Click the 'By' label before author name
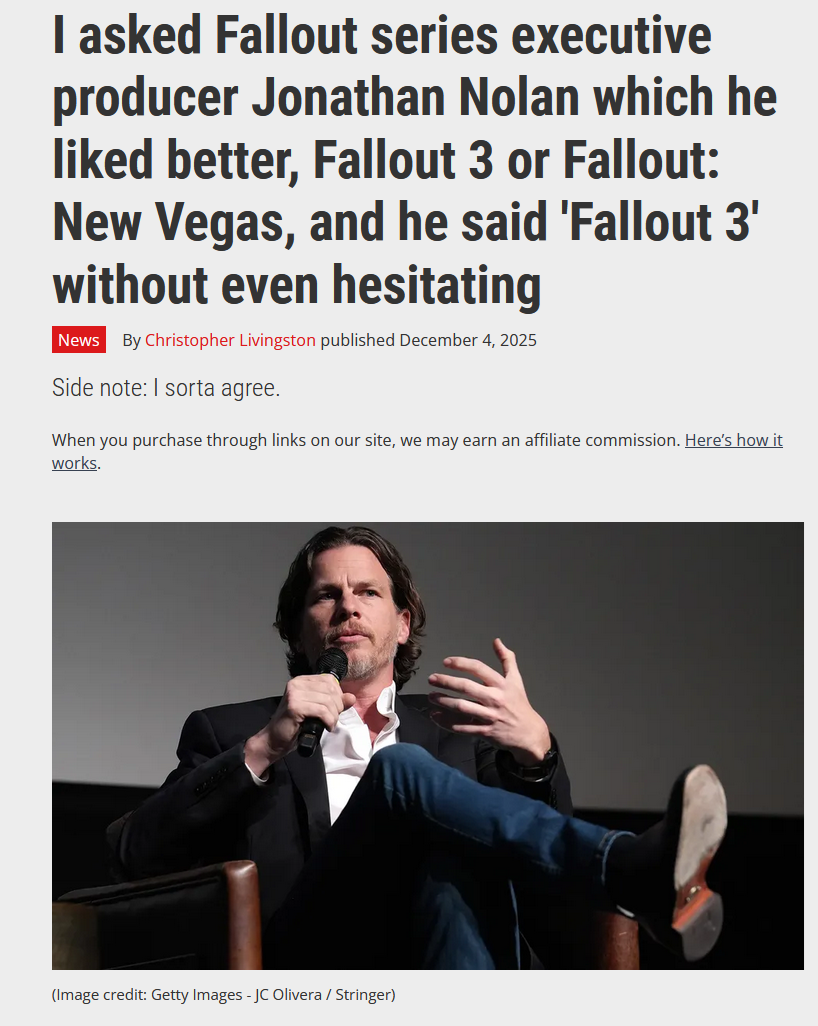The height and width of the screenshot is (1026, 818). [132, 340]
